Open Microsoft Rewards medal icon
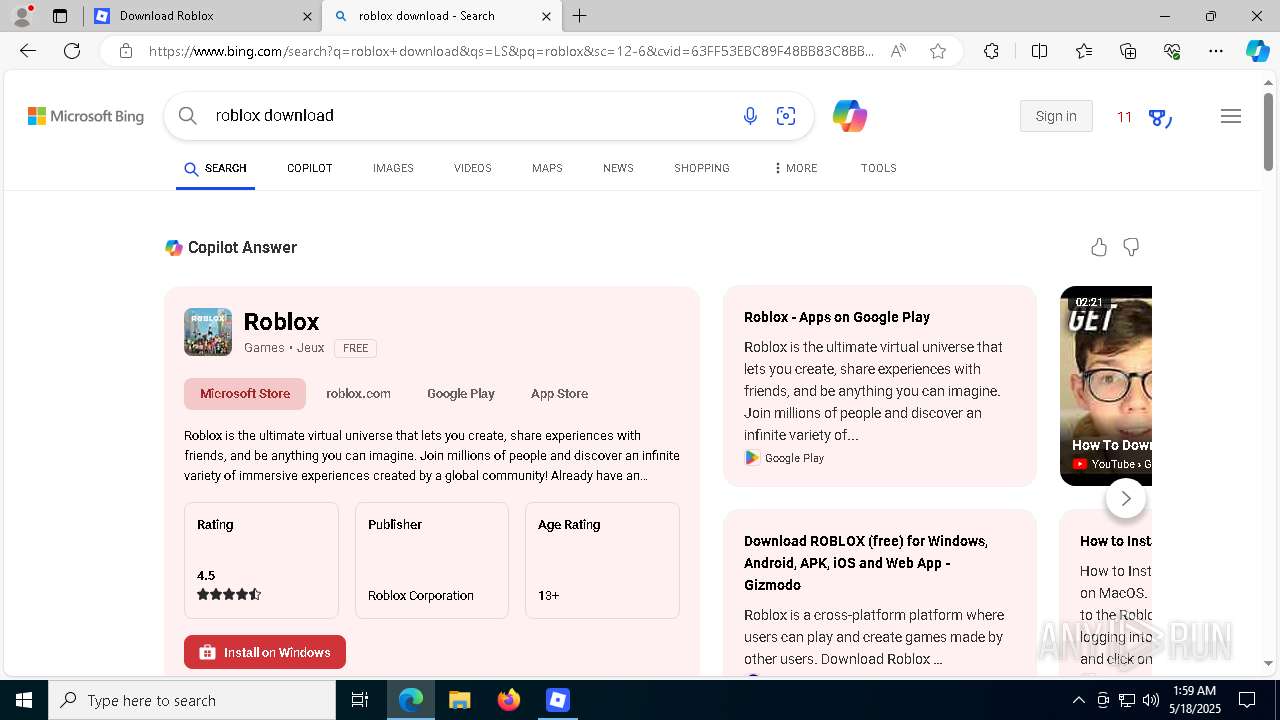Image resolution: width=1280 pixels, height=720 pixels. [x=1160, y=117]
